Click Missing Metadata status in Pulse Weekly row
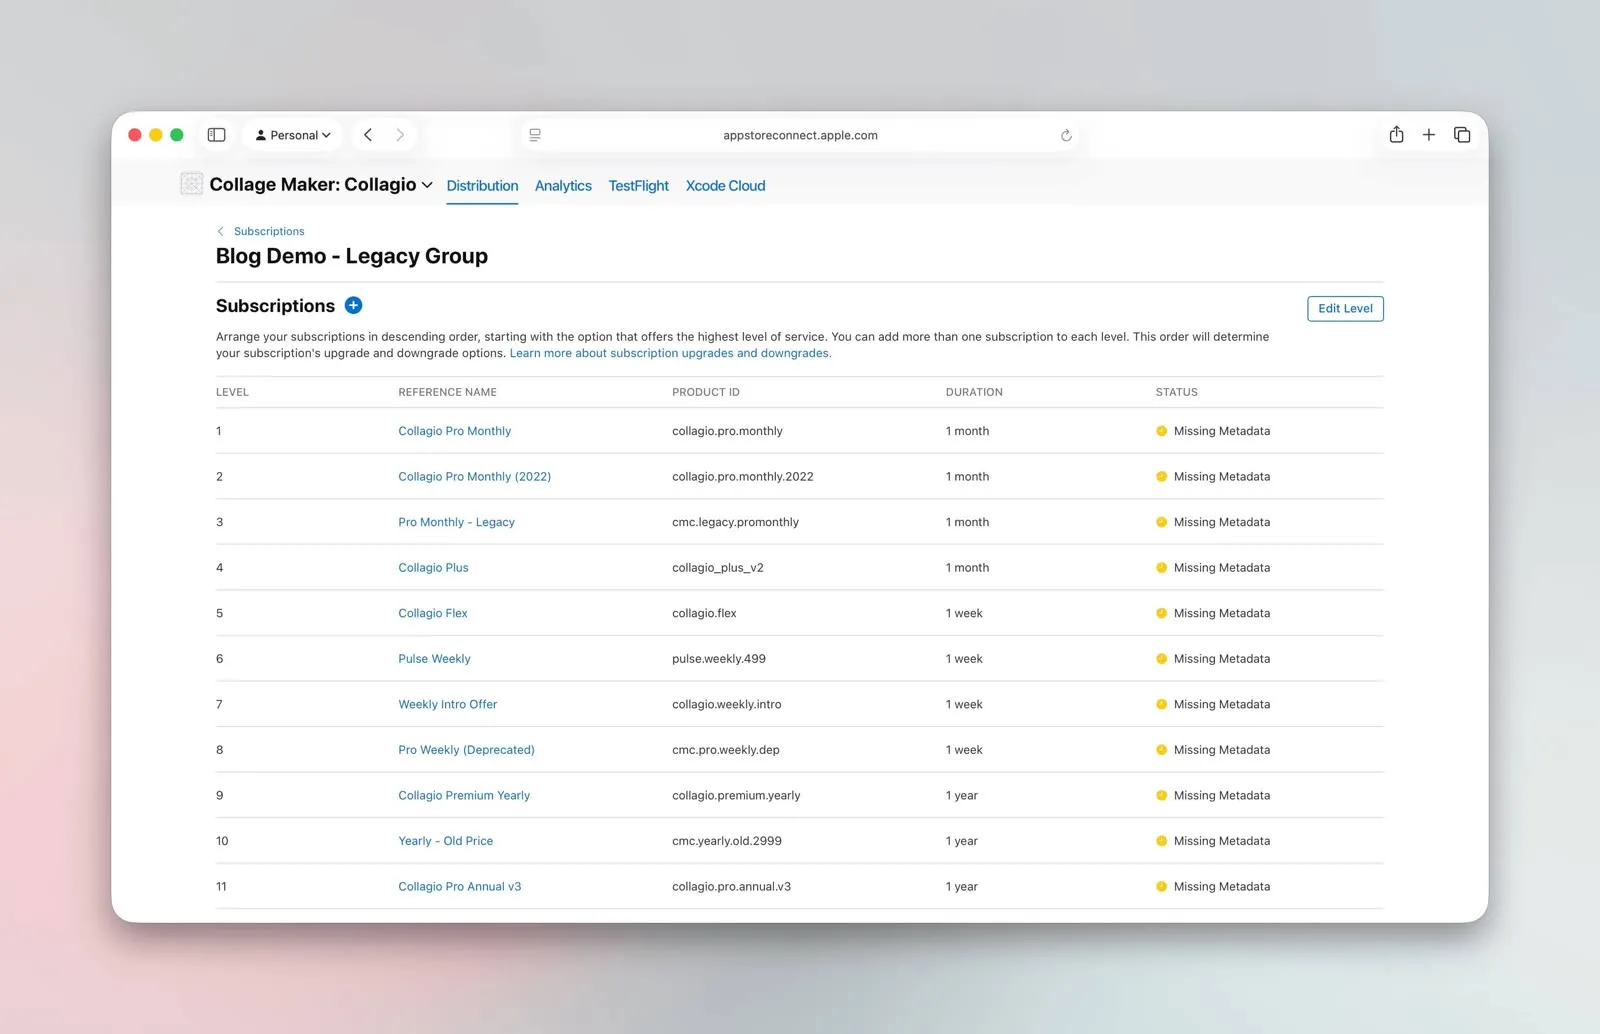1600x1034 pixels. point(1221,659)
